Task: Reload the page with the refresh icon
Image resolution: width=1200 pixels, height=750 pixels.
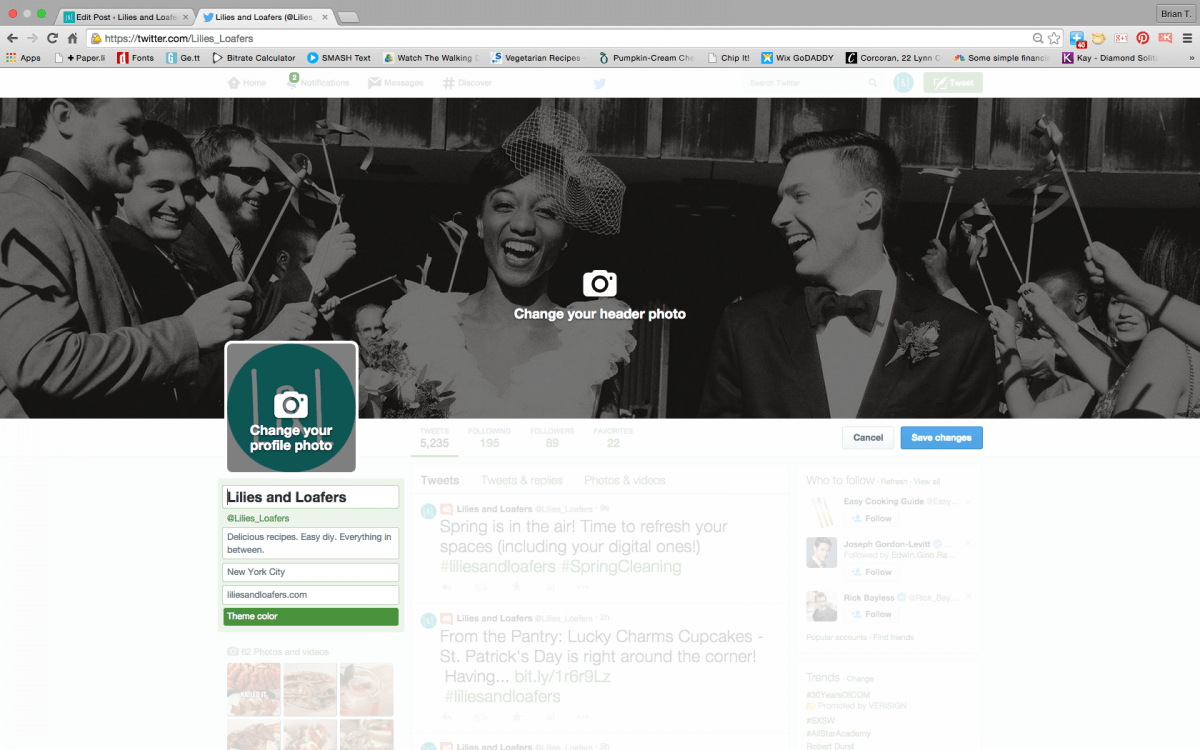Action: tap(53, 38)
